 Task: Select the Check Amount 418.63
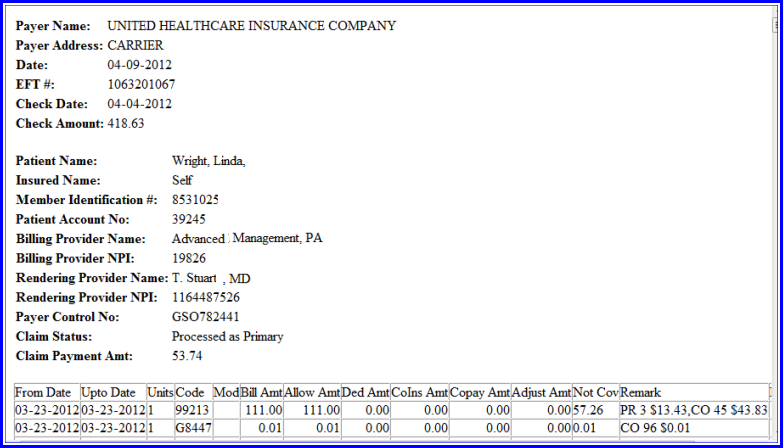pyautogui.click(x=126, y=123)
